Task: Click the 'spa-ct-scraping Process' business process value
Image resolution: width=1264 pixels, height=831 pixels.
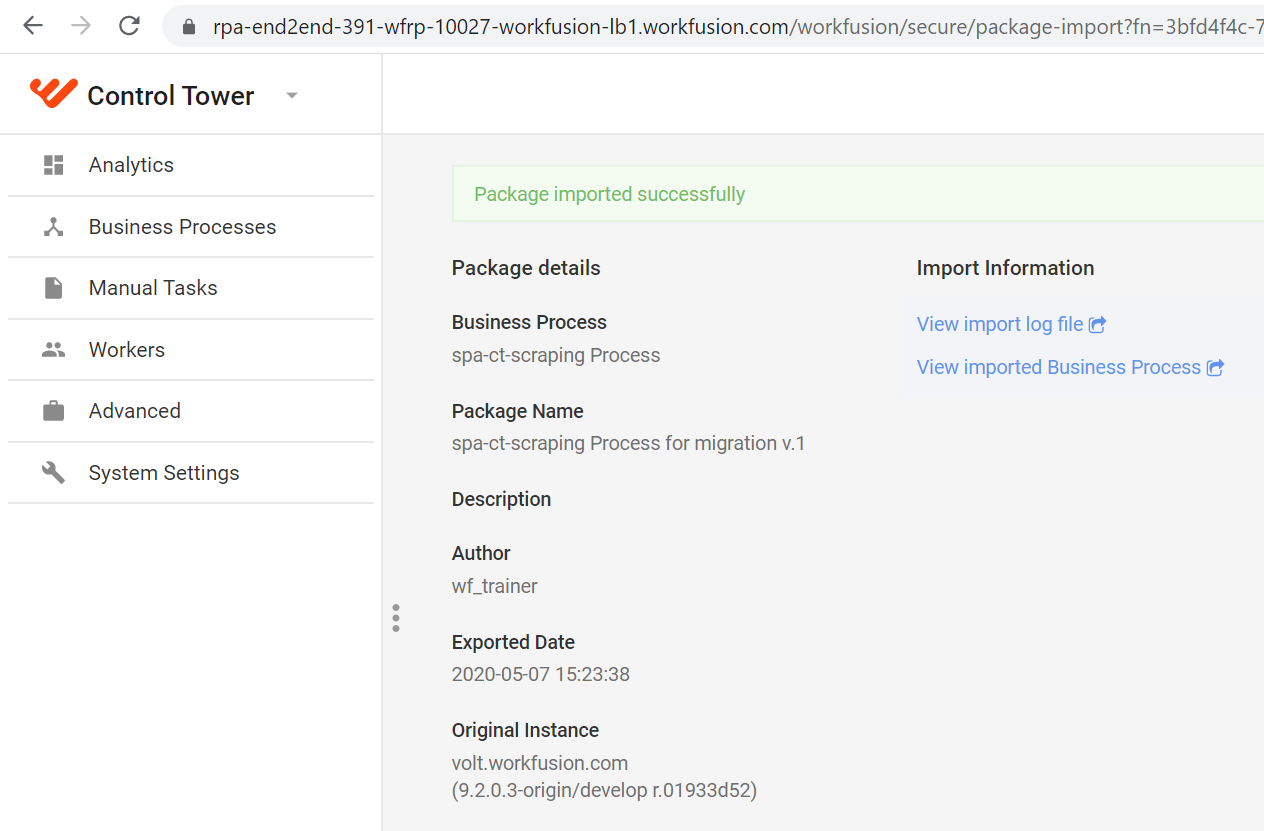Action: (x=556, y=355)
